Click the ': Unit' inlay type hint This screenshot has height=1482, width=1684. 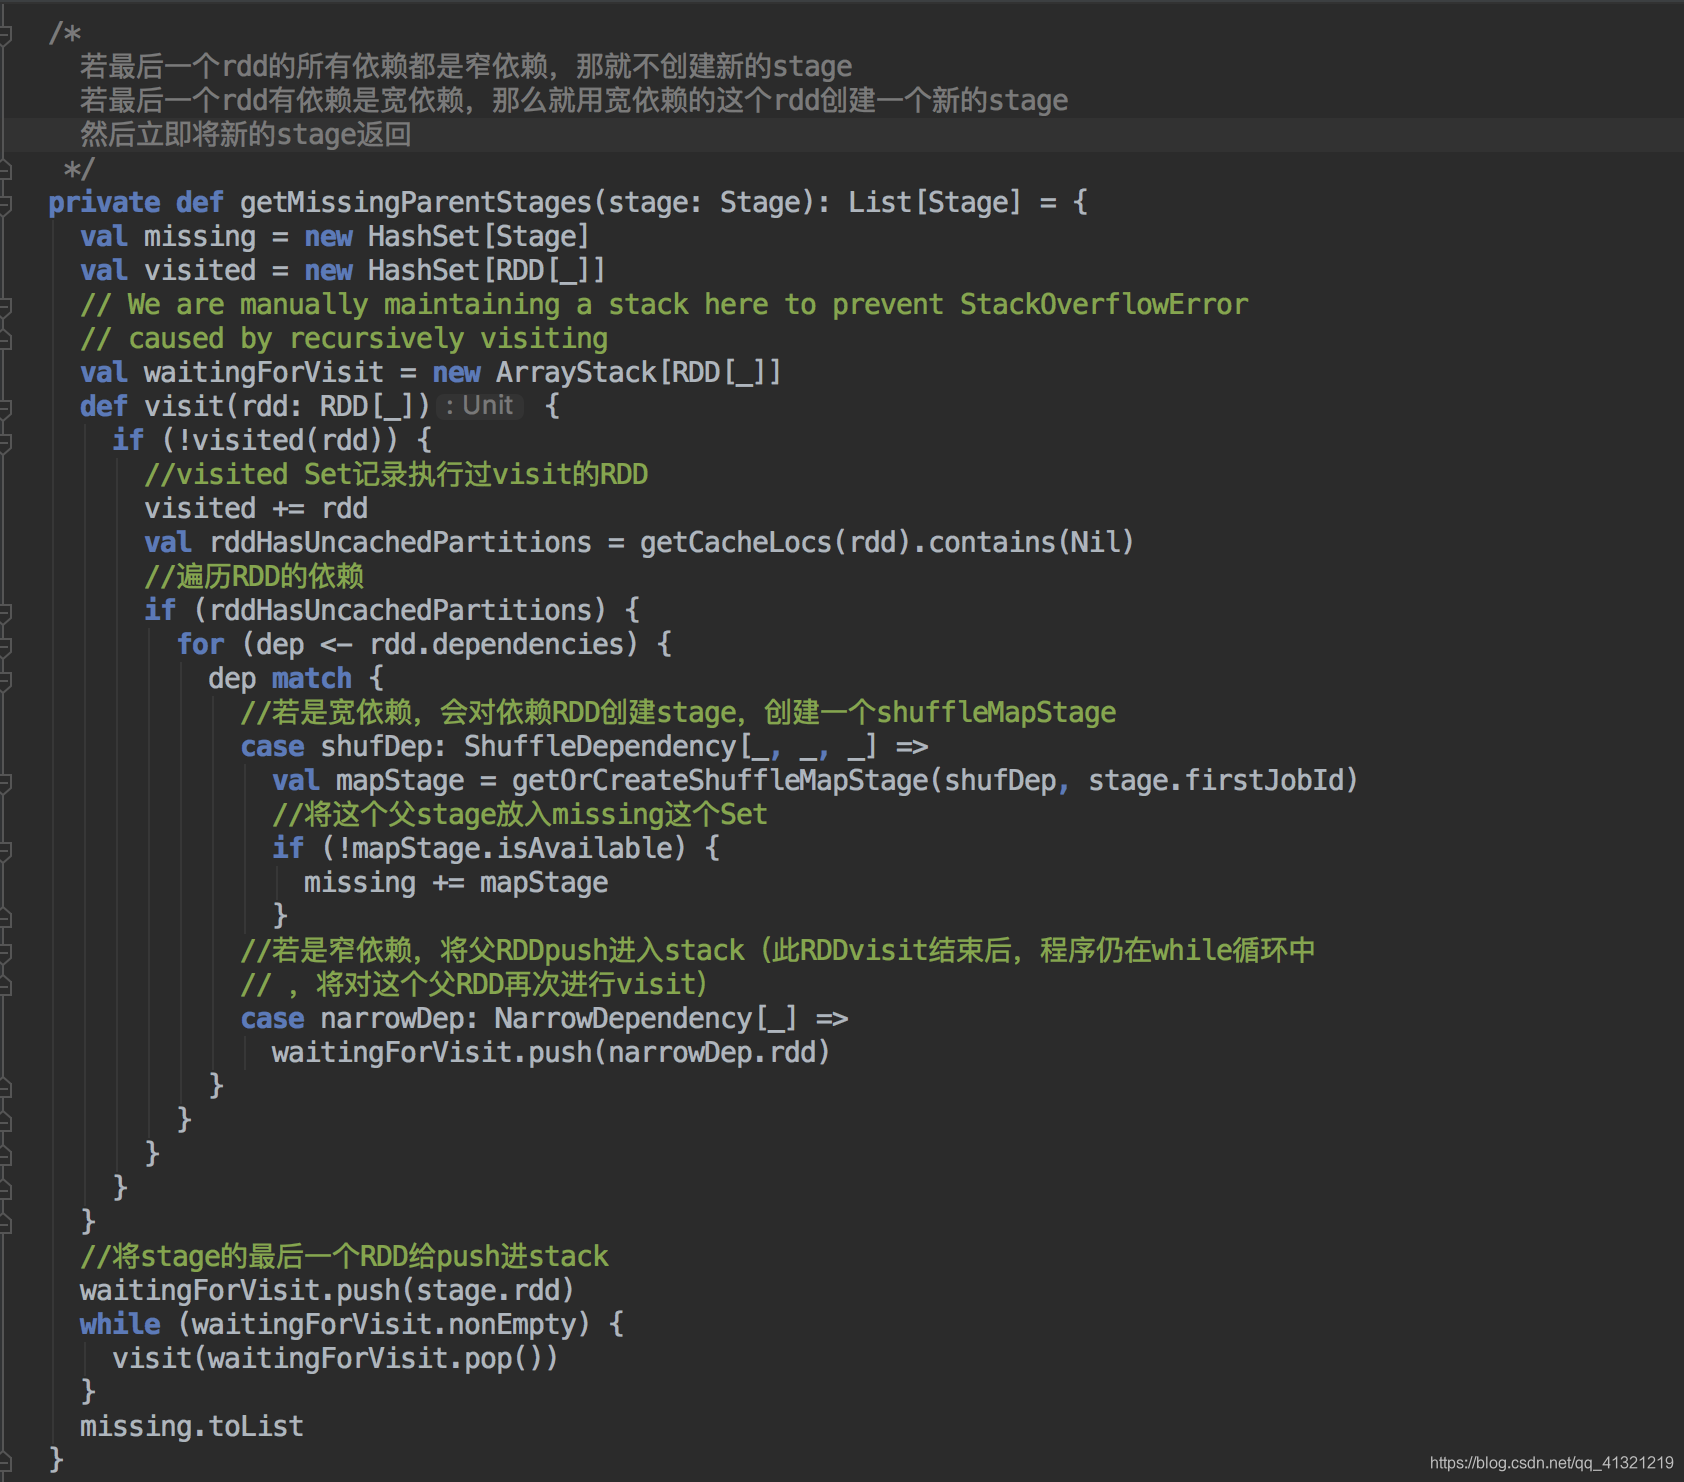click(480, 406)
